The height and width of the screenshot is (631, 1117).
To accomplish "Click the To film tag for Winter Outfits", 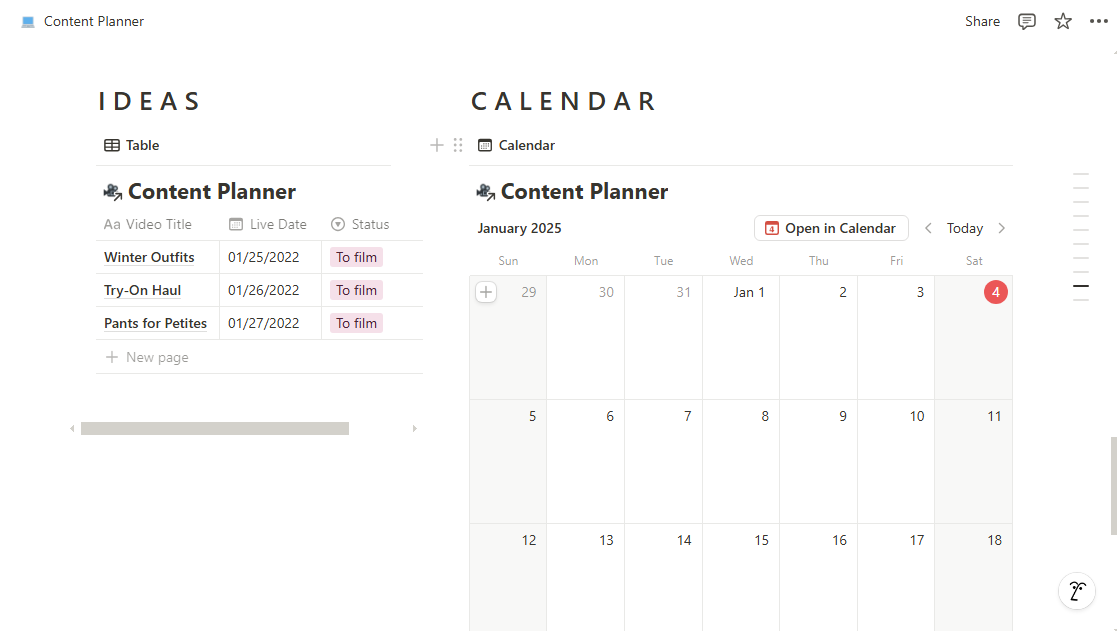I will pyautogui.click(x=356, y=257).
